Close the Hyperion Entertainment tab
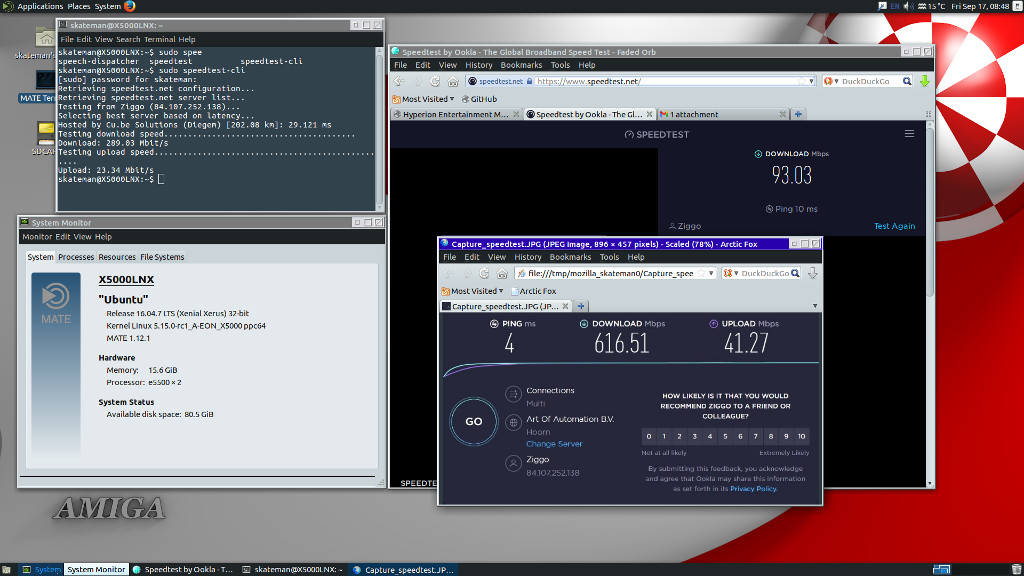 516,114
